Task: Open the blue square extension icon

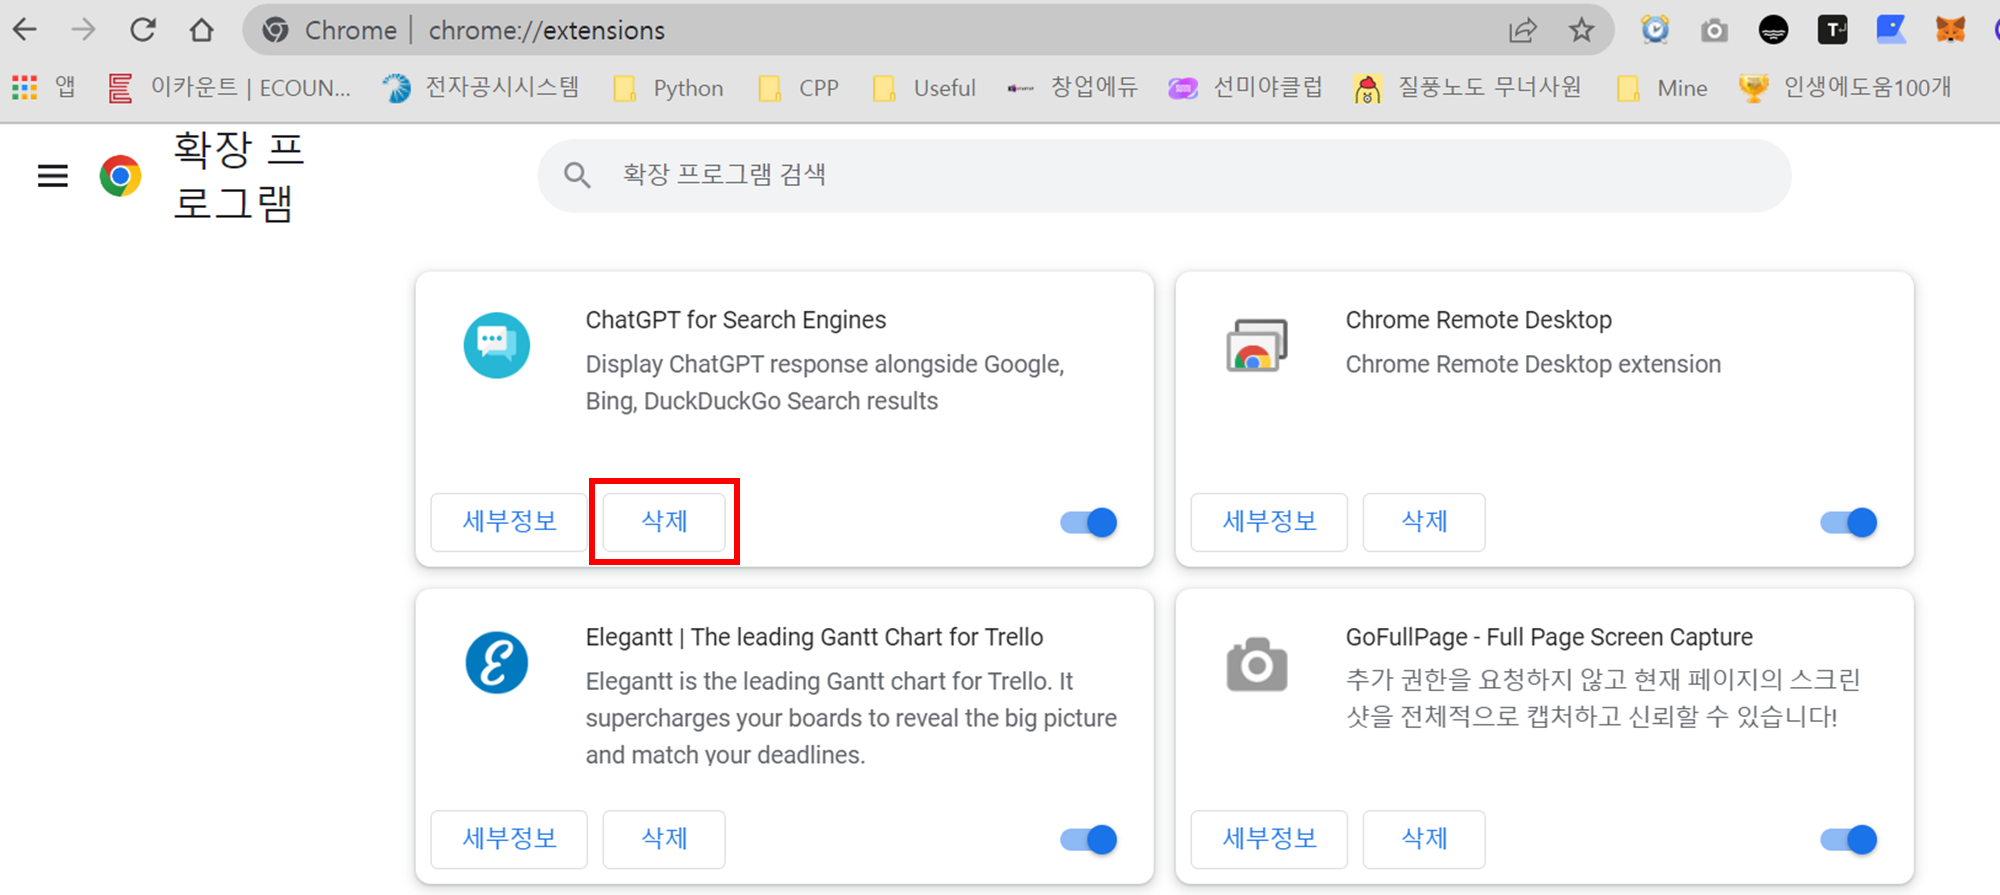Action: tap(1891, 30)
